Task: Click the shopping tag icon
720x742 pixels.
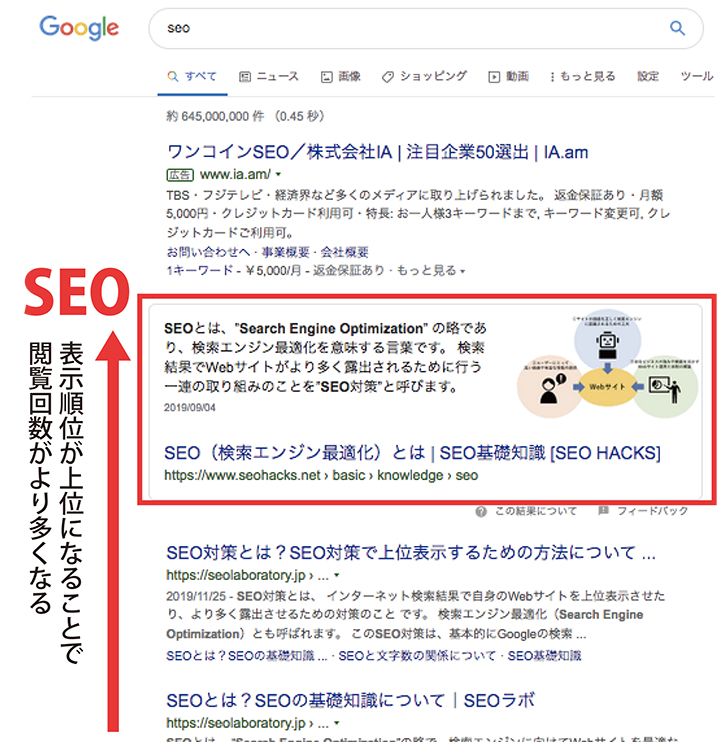Action: (x=388, y=77)
